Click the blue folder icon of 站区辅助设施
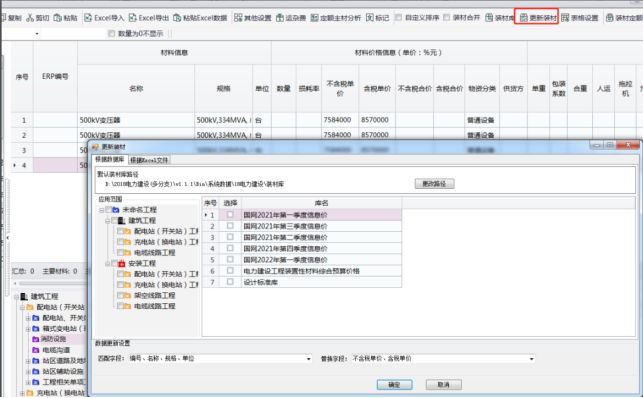This screenshot has width=643, height=398. click(x=36, y=372)
